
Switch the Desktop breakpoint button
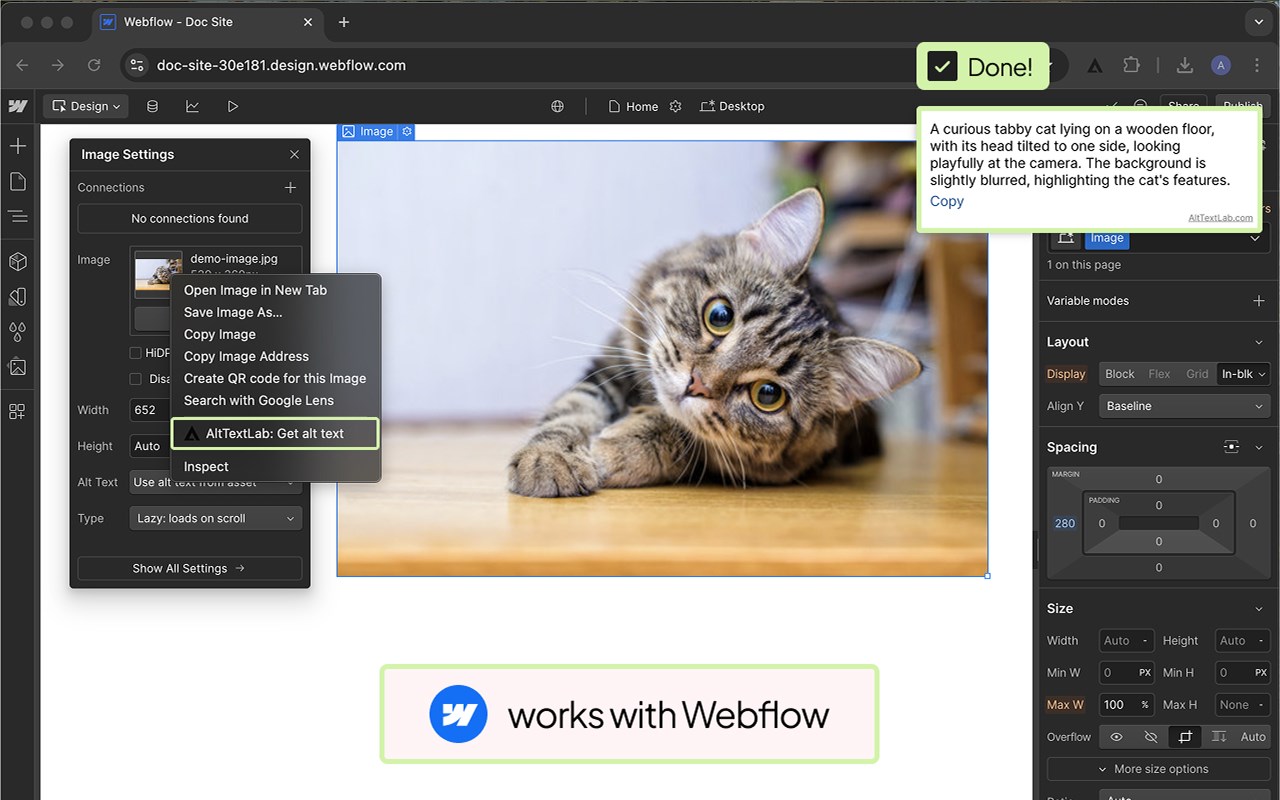point(732,106)
